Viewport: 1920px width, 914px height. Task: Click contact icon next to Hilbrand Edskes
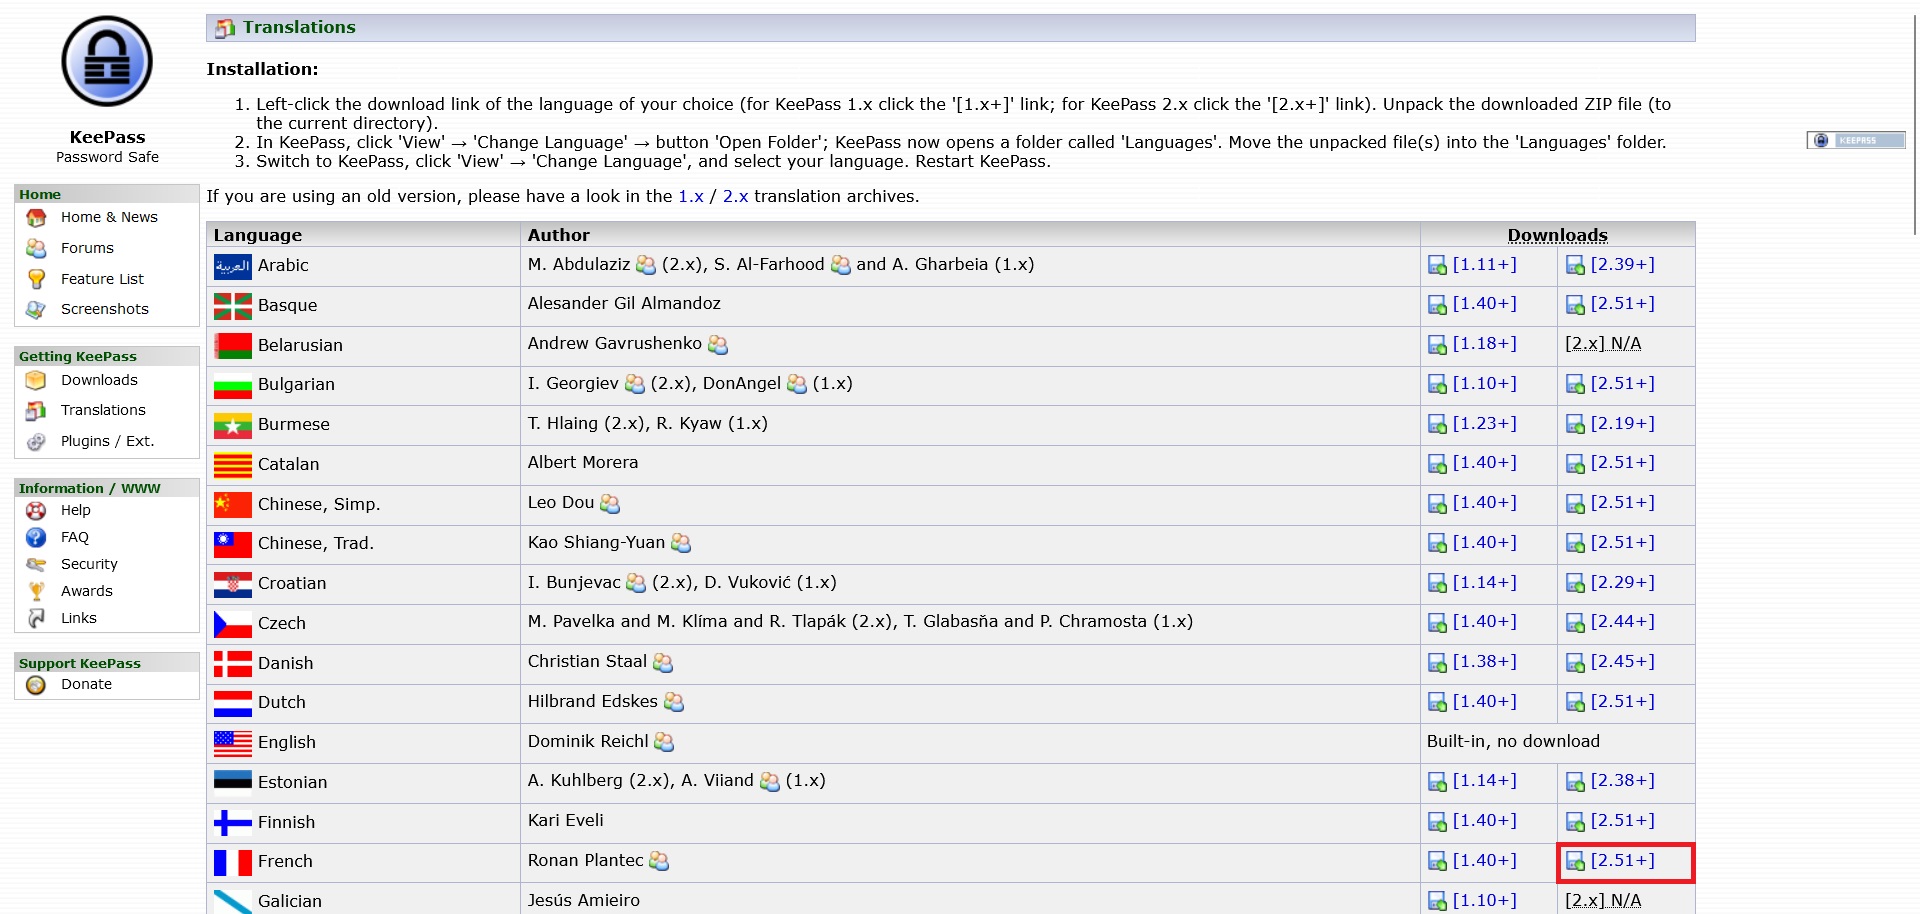coord(674,703)
